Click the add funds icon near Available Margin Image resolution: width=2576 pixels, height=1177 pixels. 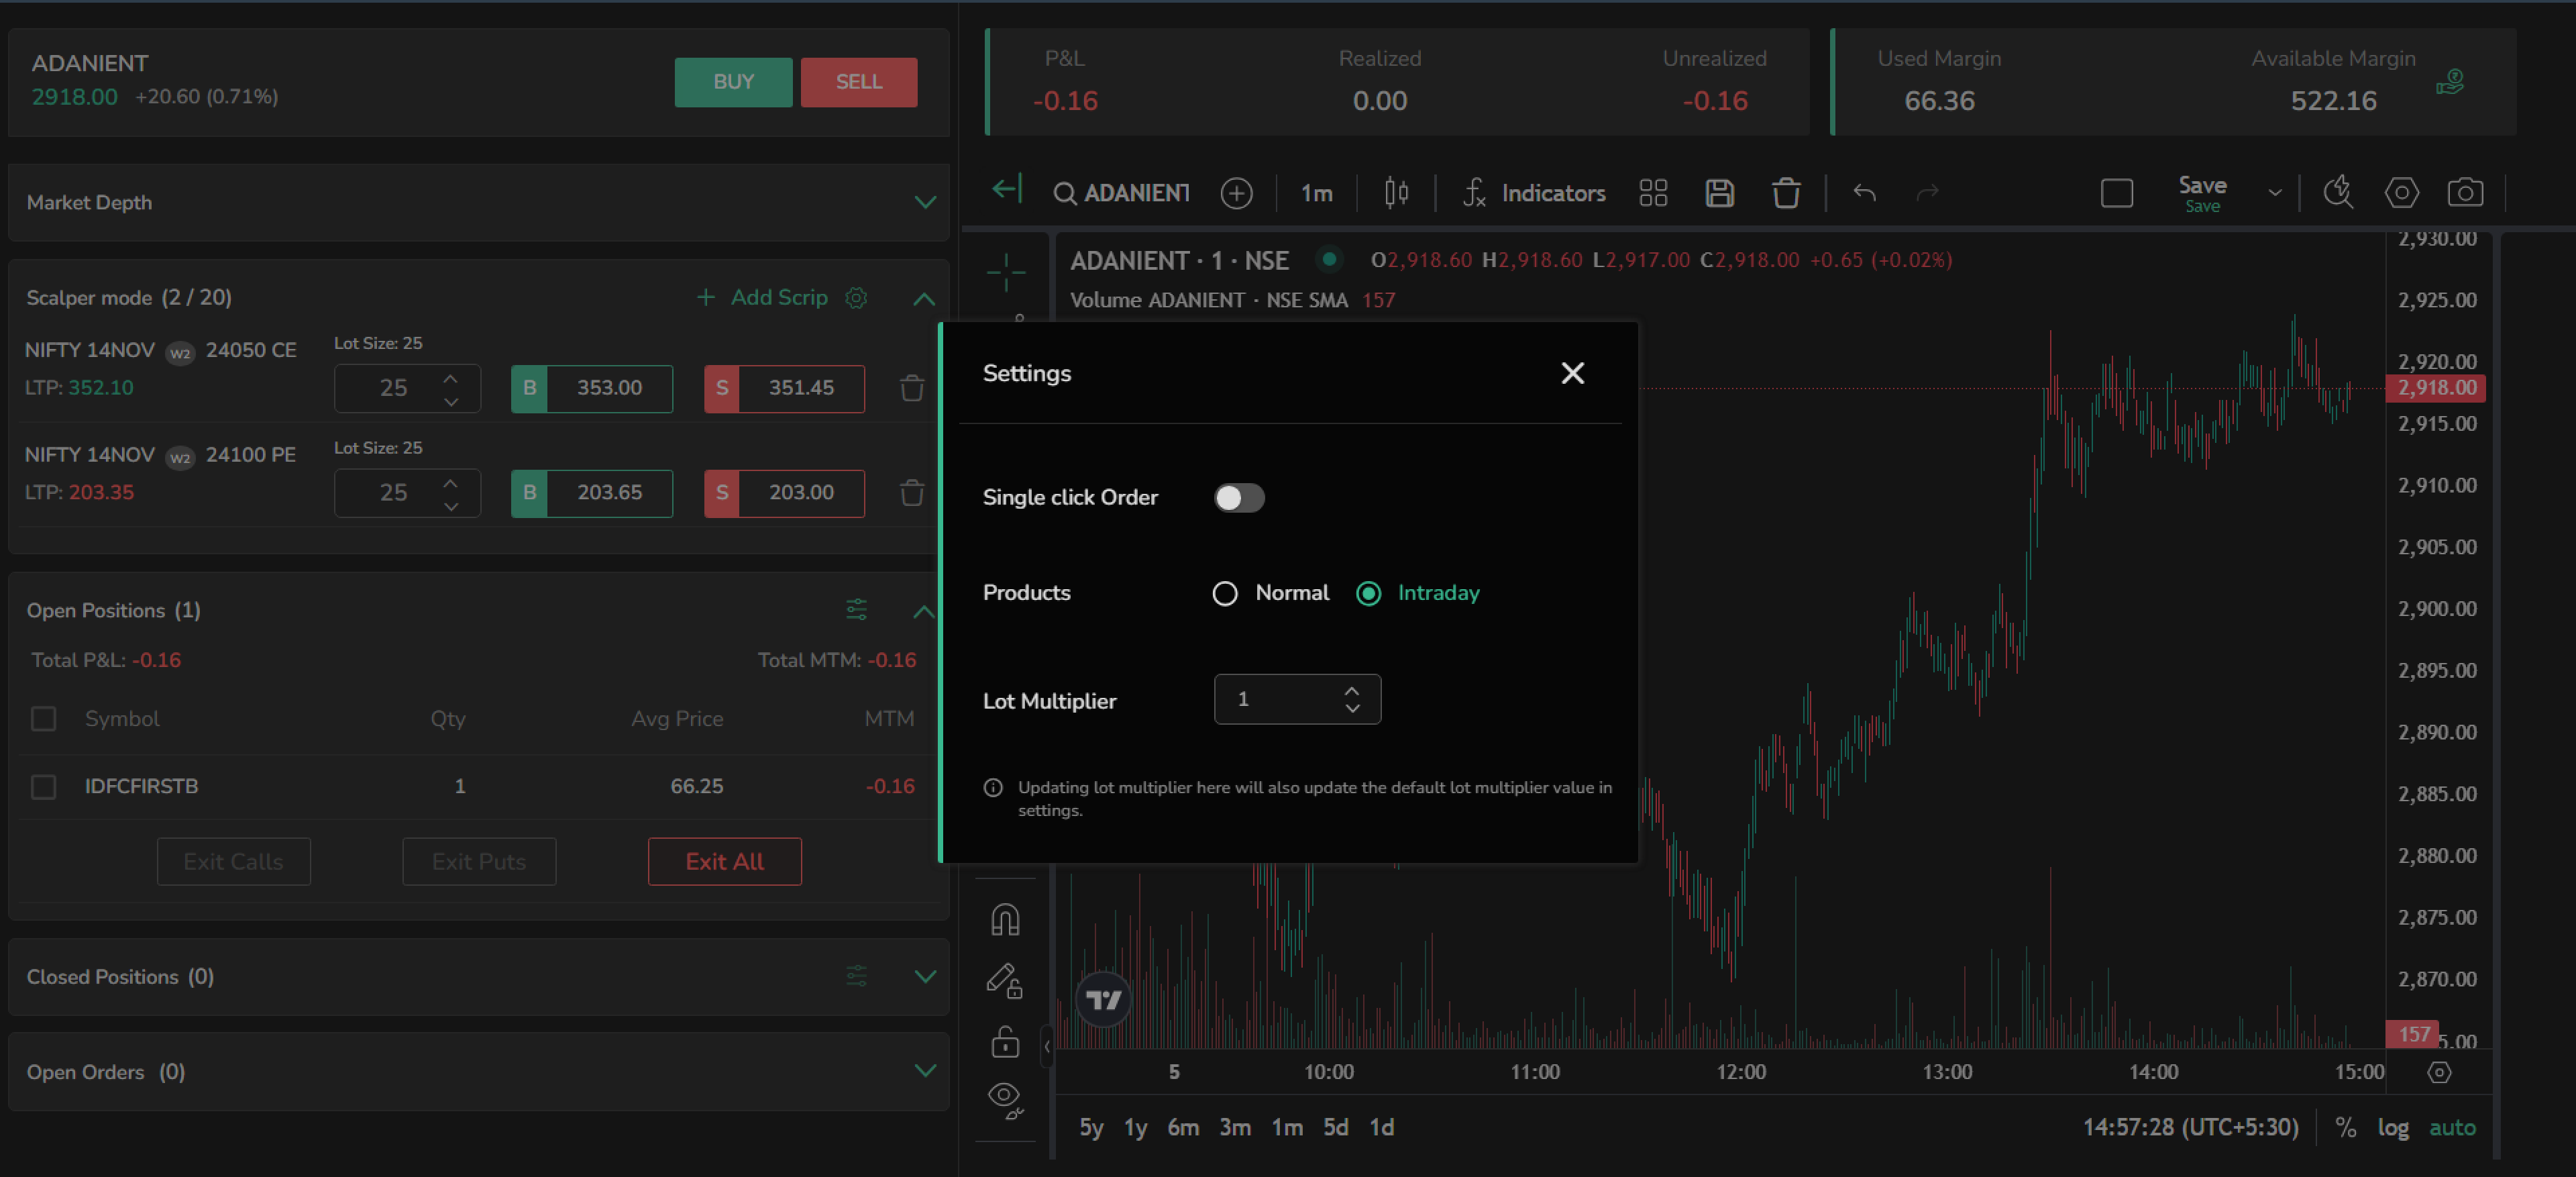tap(2450, 82)
